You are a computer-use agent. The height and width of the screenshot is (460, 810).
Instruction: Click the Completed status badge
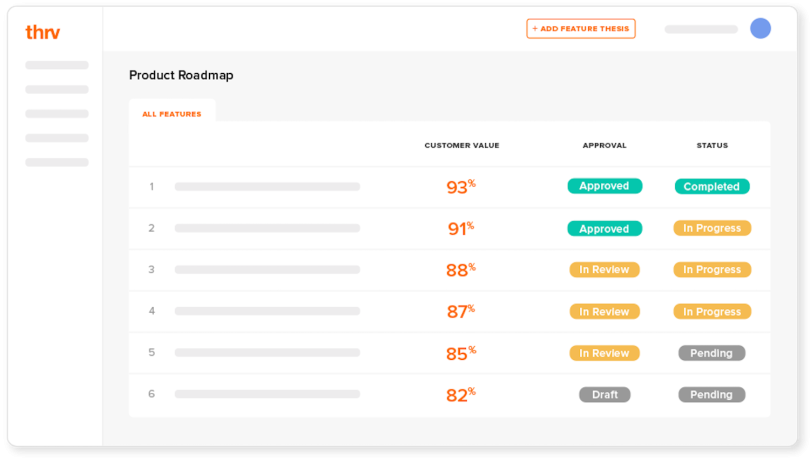click(712, 187)
